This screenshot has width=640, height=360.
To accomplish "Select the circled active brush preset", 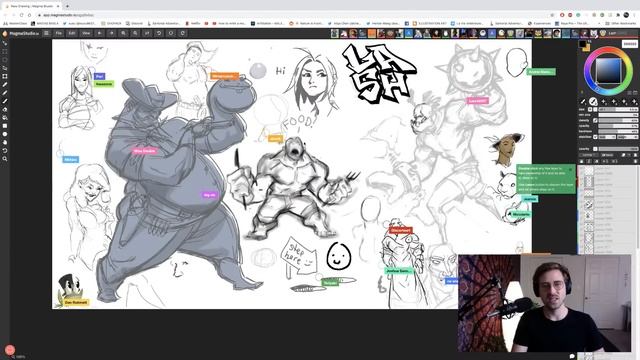I will 593,101.
